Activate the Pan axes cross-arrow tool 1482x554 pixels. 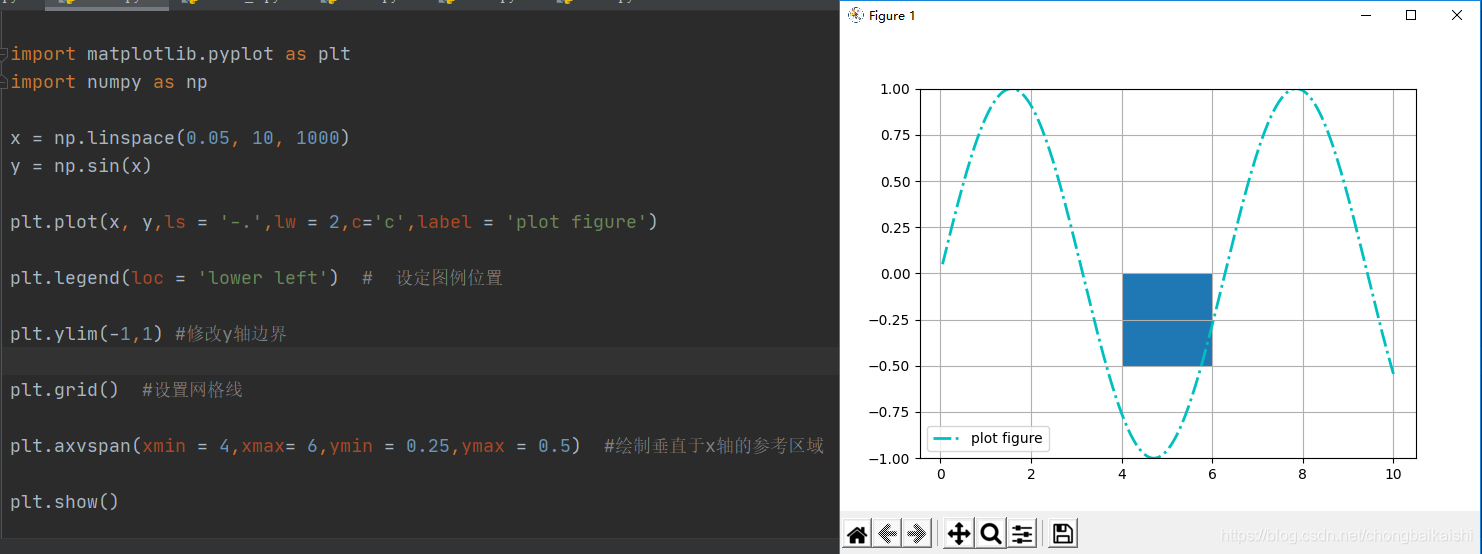pos(959,534)
